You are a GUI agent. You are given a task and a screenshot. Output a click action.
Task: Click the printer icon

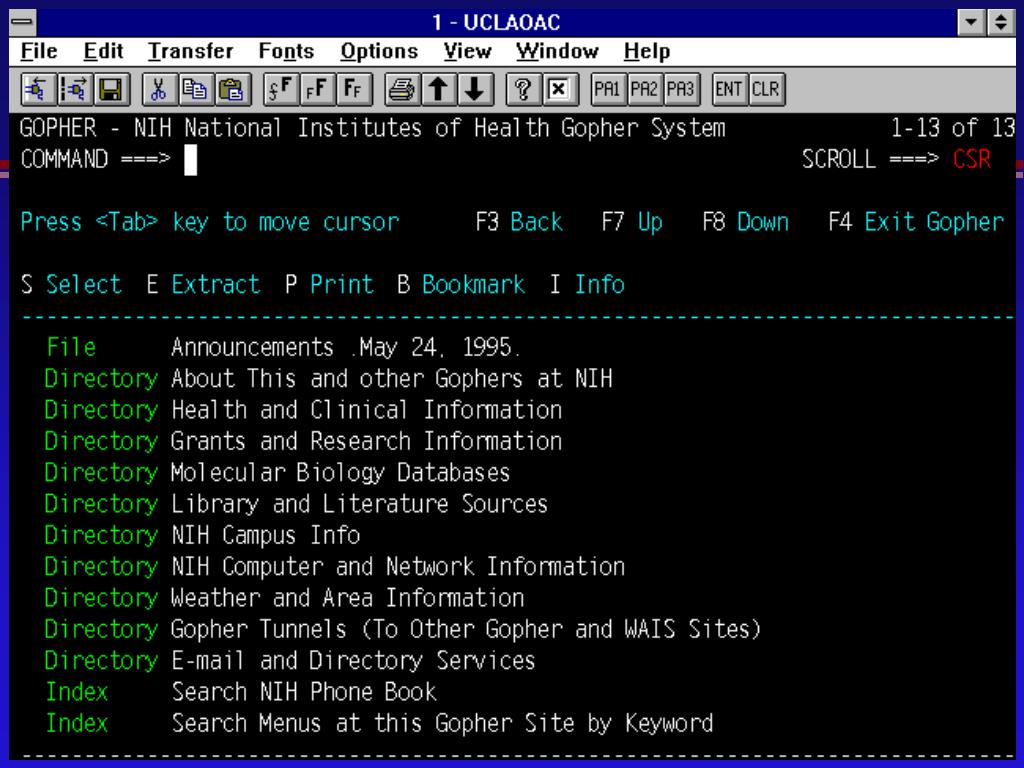point(402,89)
